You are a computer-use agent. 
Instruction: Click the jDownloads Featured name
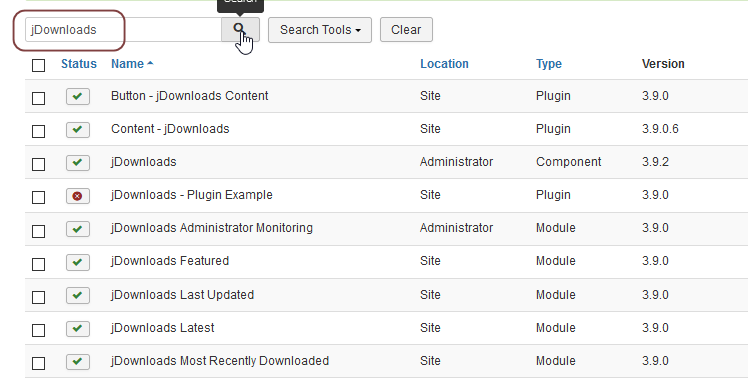[x=170, y=261]
